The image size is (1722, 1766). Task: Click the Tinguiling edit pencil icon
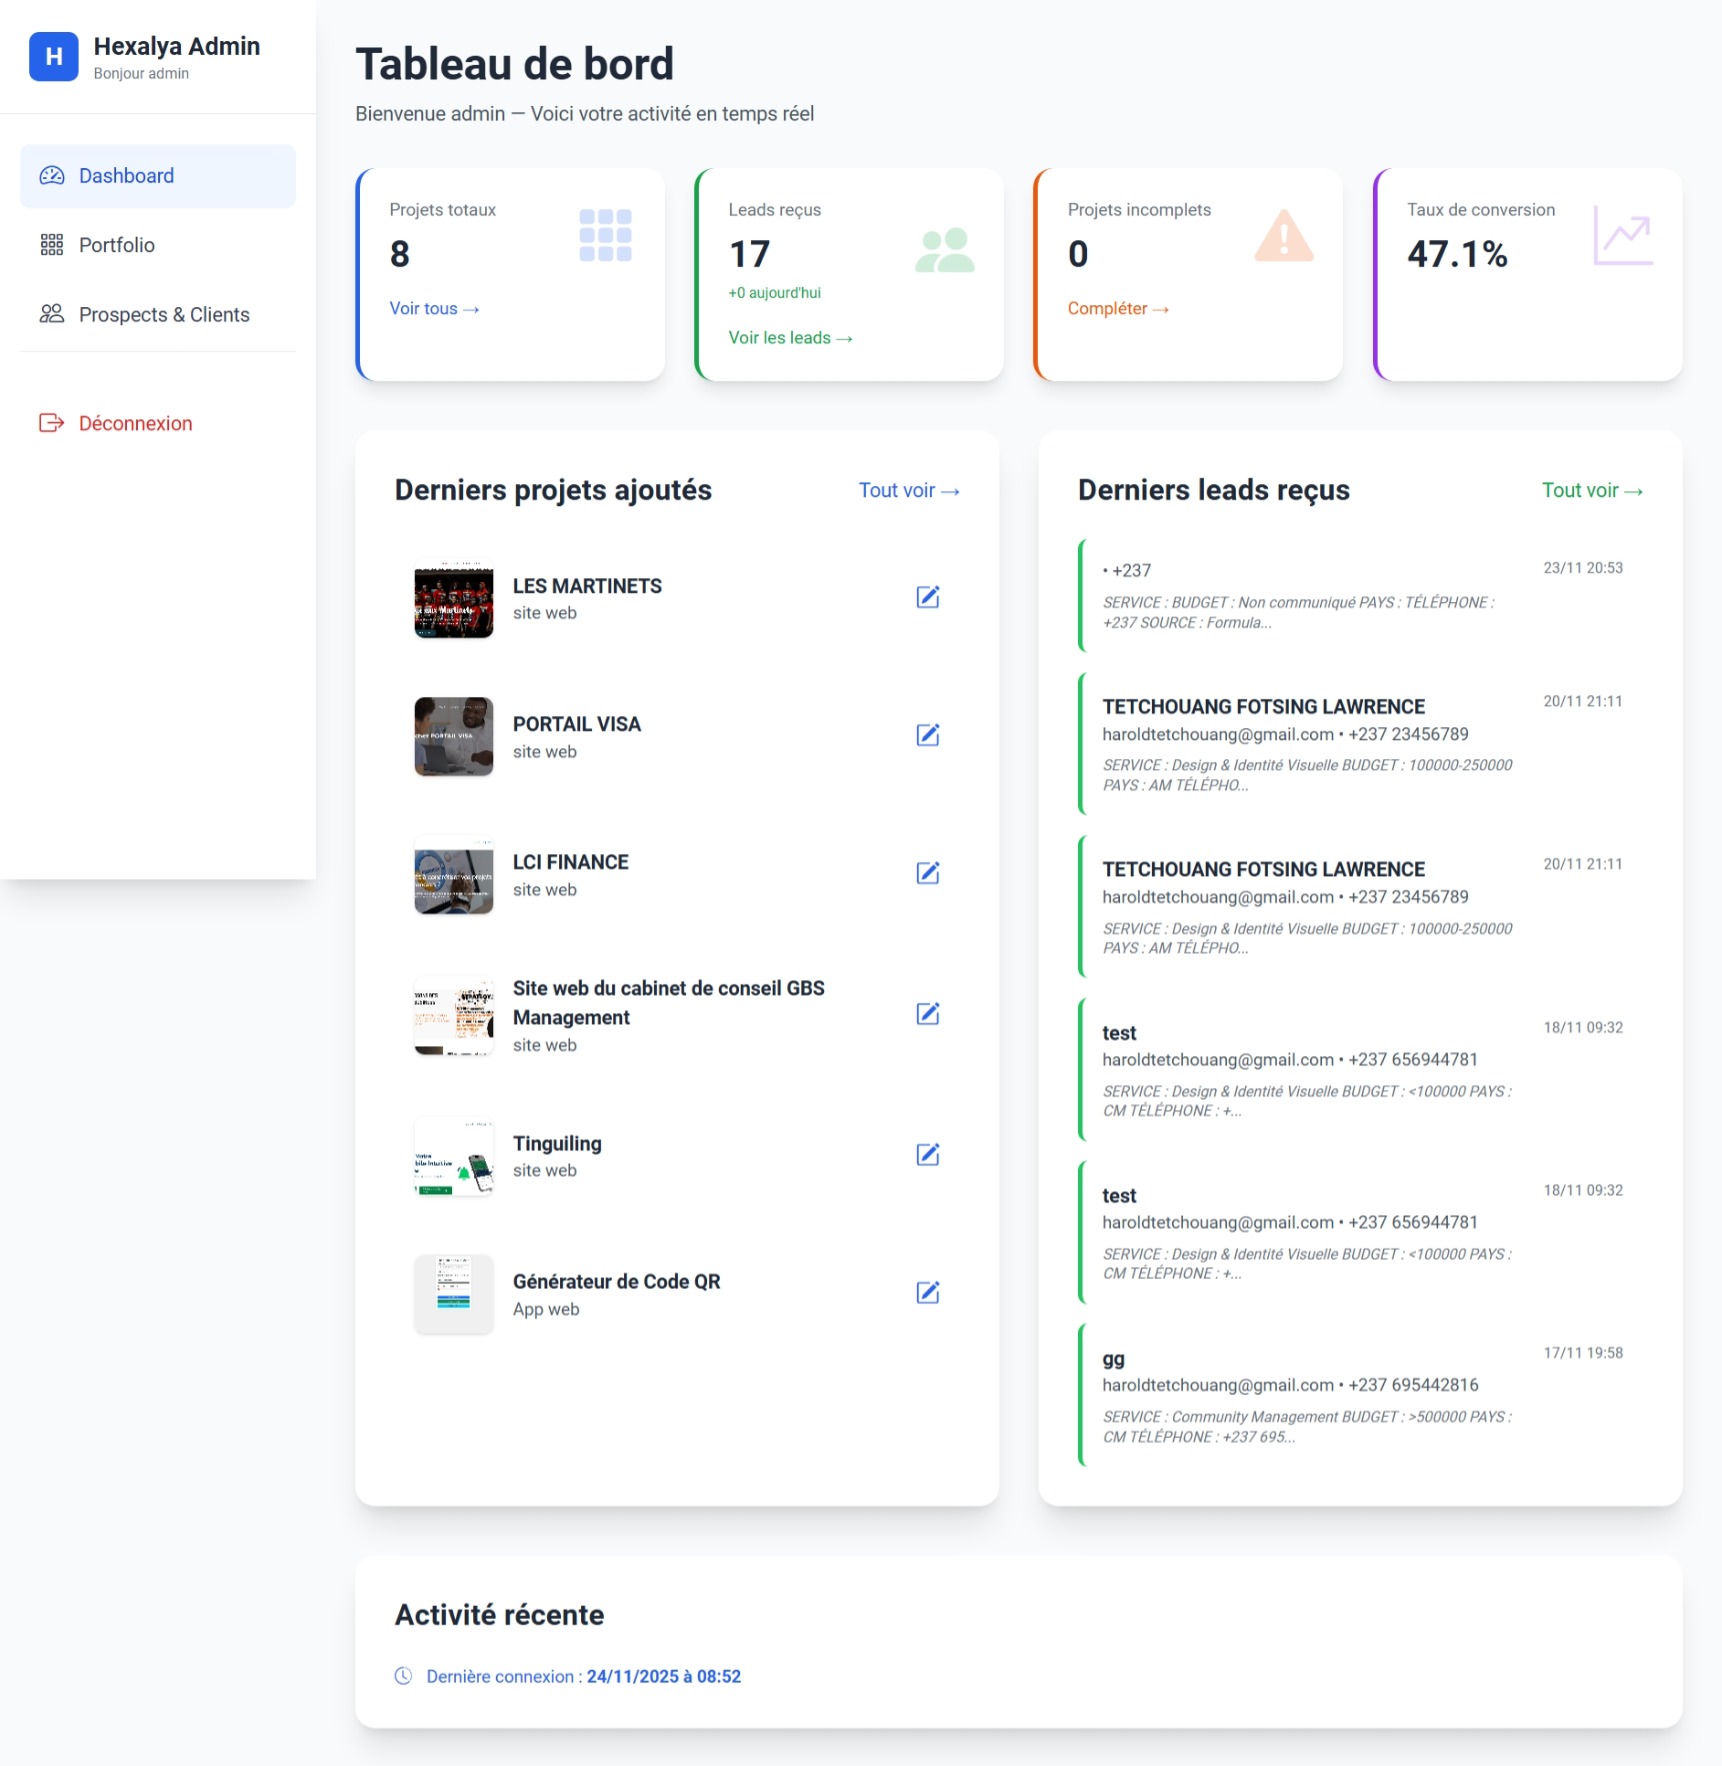(x=927, y=1155)
